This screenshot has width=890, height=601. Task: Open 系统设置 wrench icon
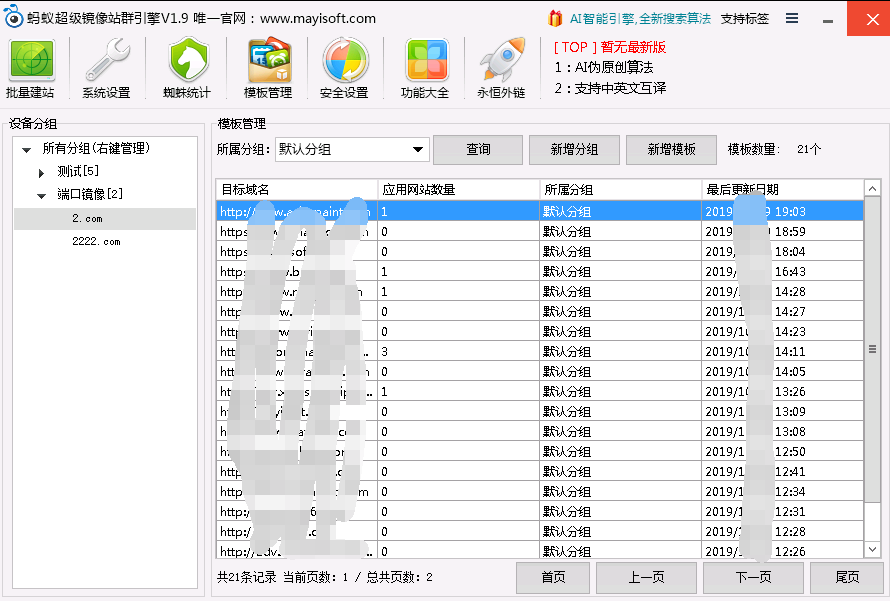(x=107, y=68)
